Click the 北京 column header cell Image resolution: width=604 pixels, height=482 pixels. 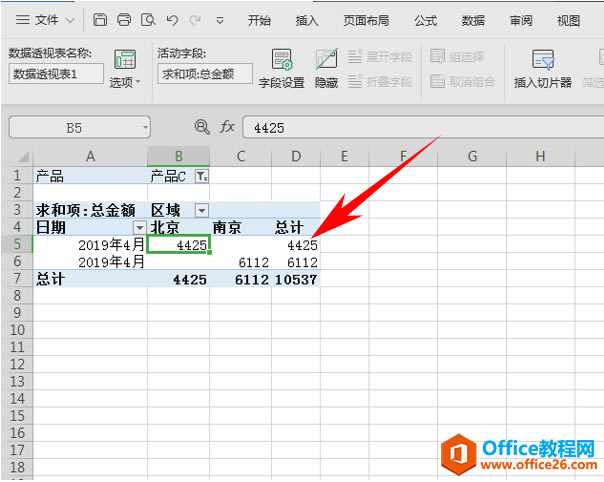pos(178,227)
